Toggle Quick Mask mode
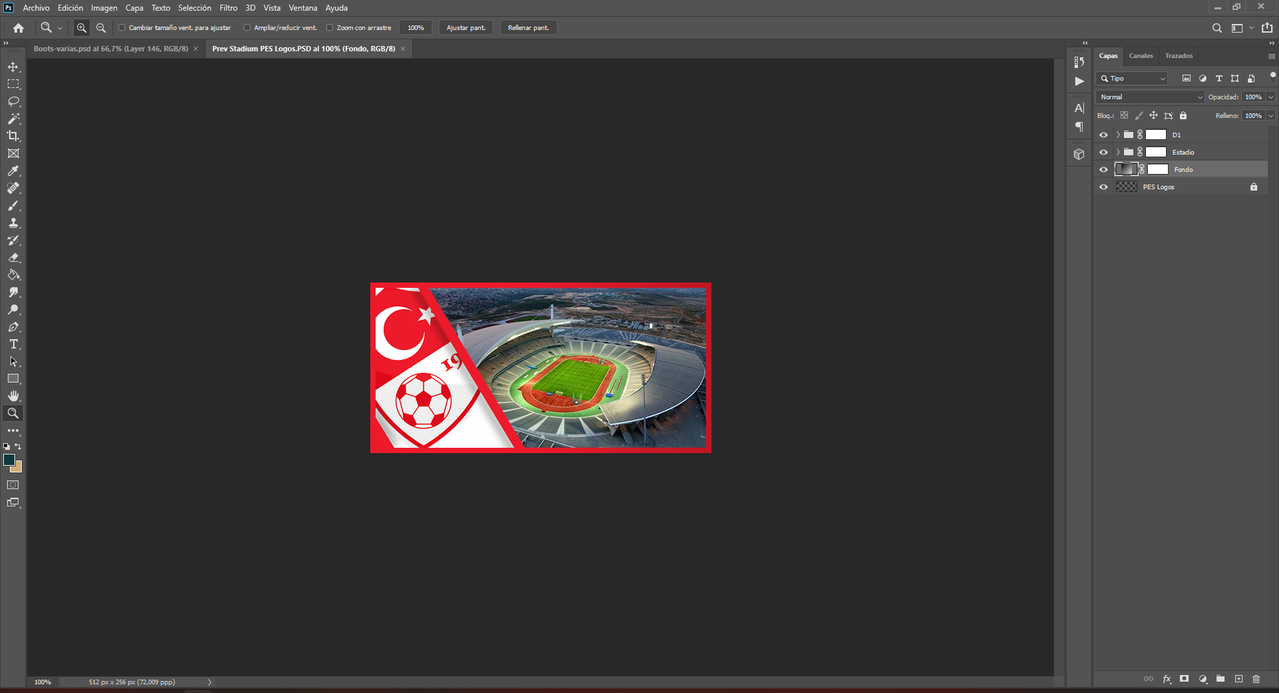Image resolution: width=1279 pixels, height=693 pixels. coord(13,485)
